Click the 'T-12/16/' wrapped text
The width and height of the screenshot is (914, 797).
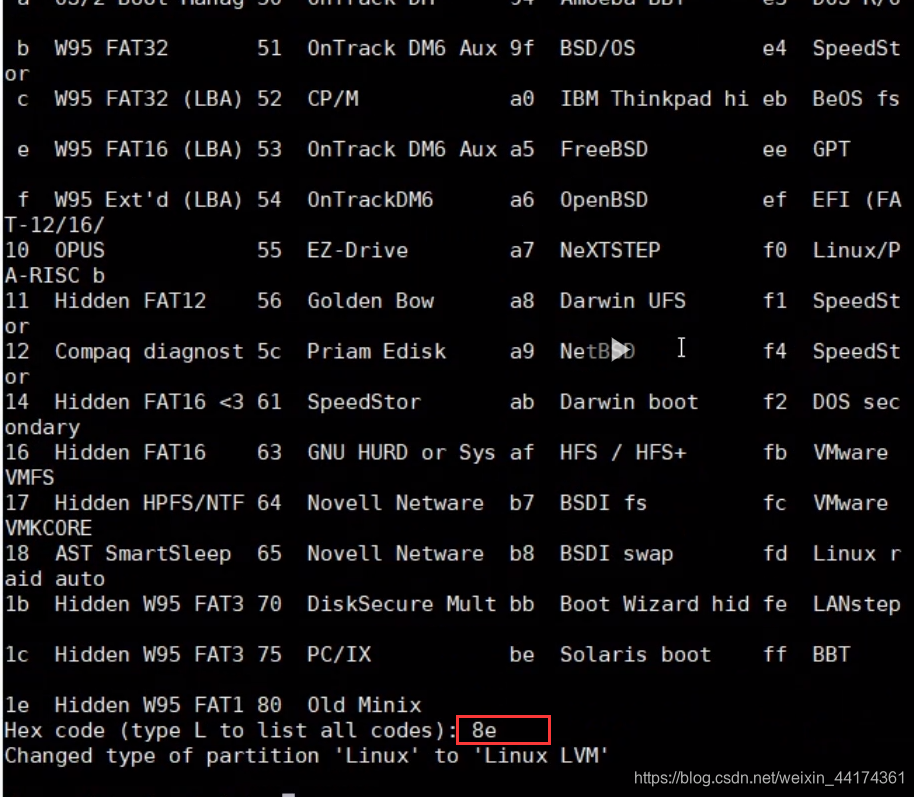click(55, 225)
